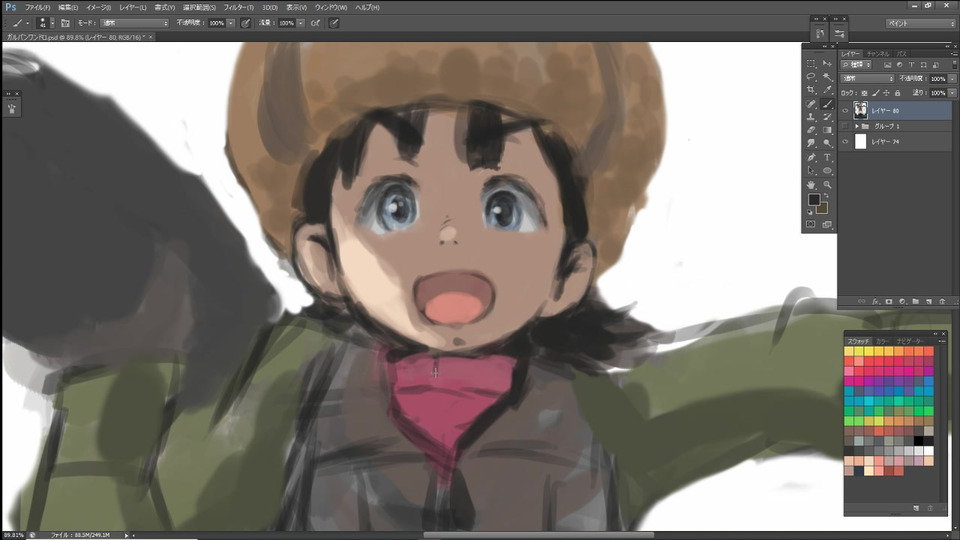This screenshot has height=540, width=960.
Task: Expand the グループ 1 layer group
Action: click(x=857, y=126)
